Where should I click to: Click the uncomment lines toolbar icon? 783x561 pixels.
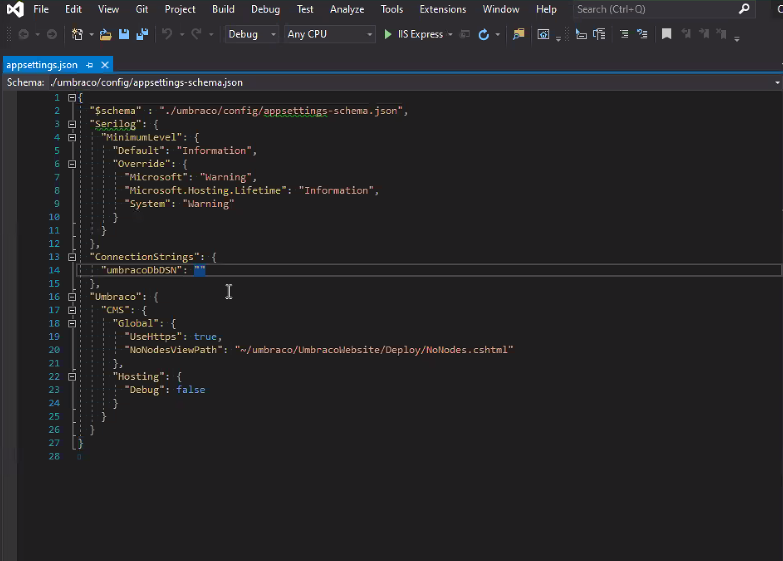[642, 34]
